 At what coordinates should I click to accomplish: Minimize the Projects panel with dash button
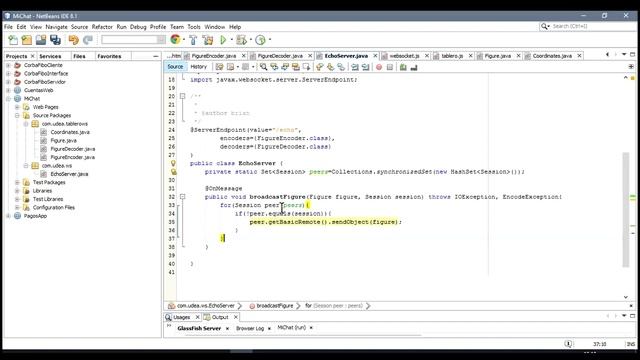(x=156, y=56)
